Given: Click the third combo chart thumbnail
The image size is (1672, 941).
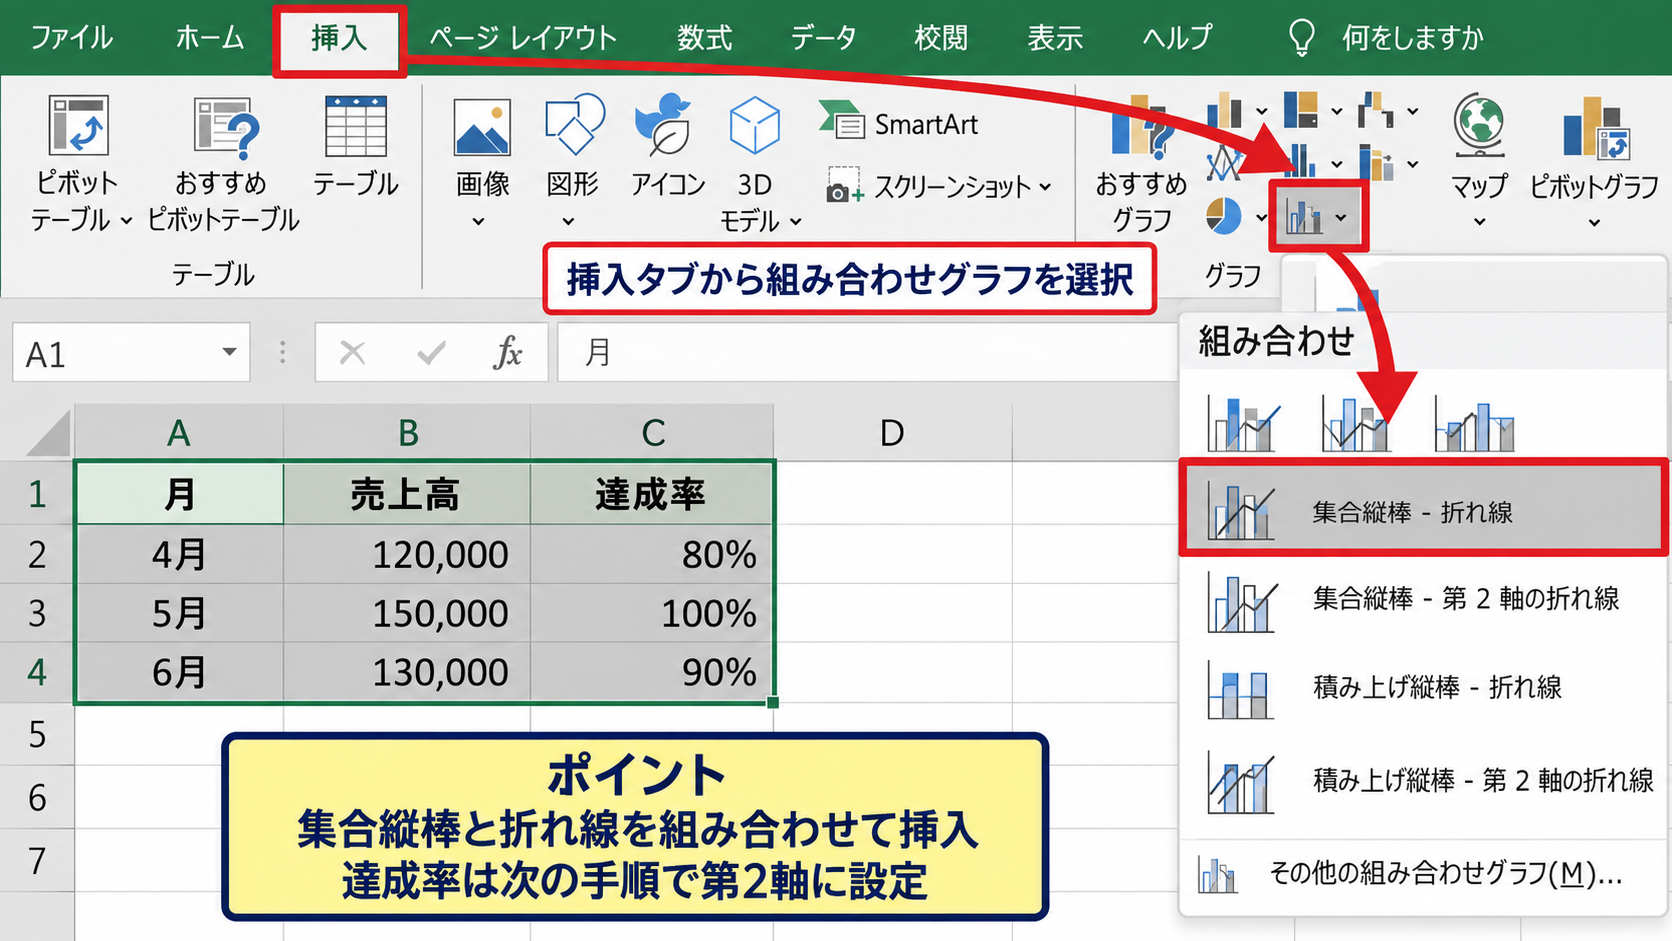Looking at the screenshot, I should click(1474, 424).
